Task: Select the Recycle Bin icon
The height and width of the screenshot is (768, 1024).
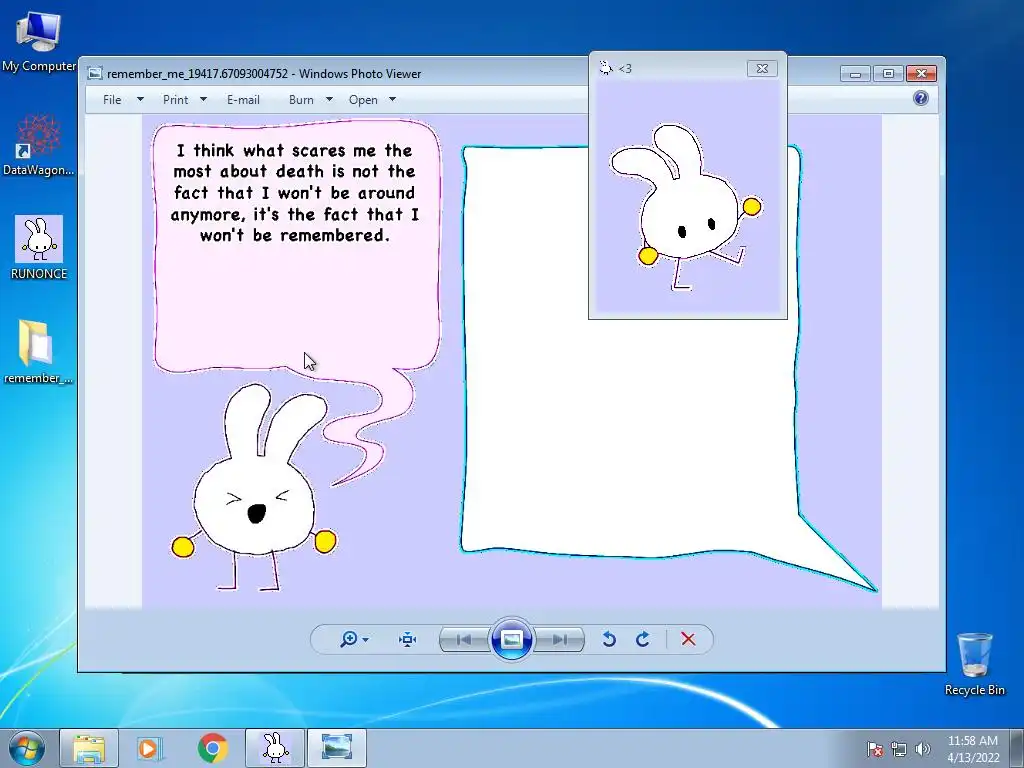Action: (974, 664)
